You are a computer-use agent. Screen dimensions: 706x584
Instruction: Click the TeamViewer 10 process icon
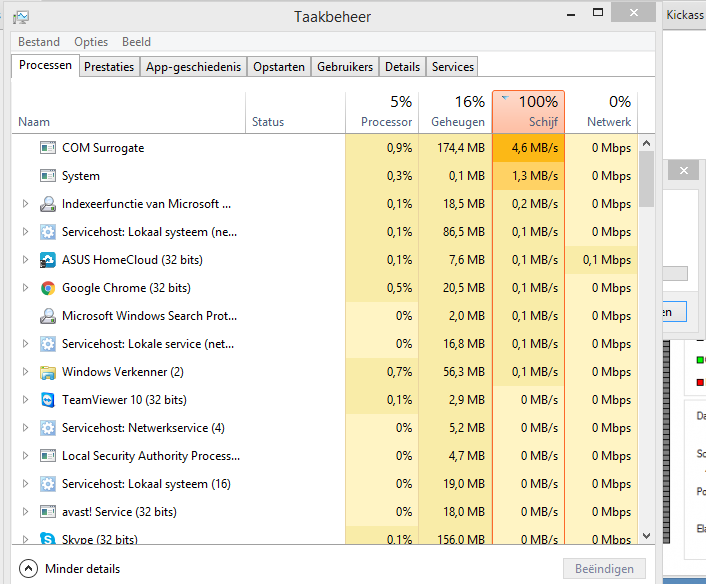click(x=48, y=400)
